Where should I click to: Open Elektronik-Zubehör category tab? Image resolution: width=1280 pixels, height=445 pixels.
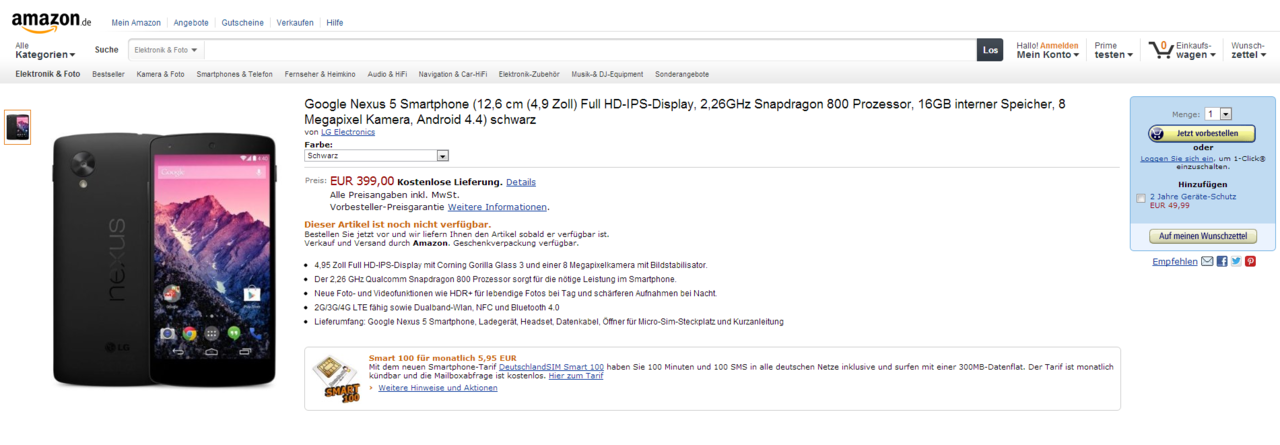click(x=529, y=74)
